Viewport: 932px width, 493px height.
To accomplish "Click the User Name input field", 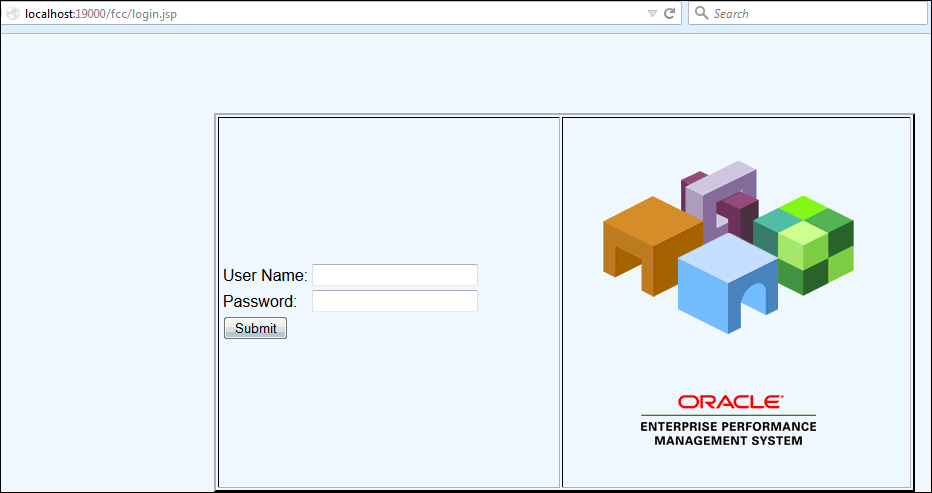I will (x=395, y=275).
